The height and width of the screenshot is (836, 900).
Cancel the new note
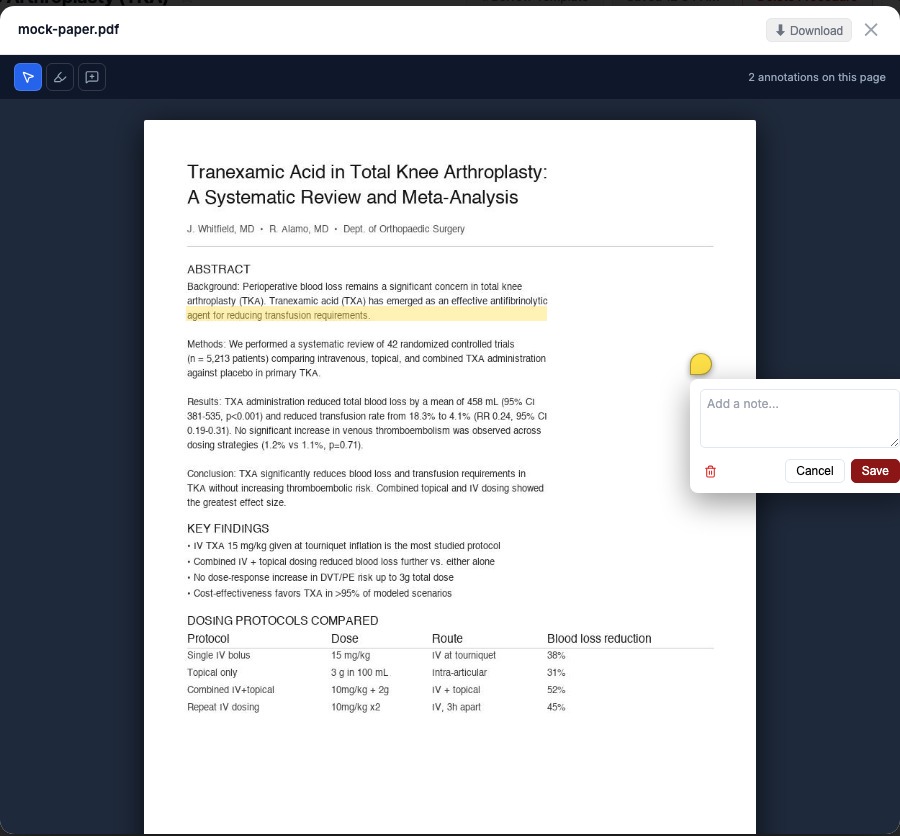click(814, 471)
